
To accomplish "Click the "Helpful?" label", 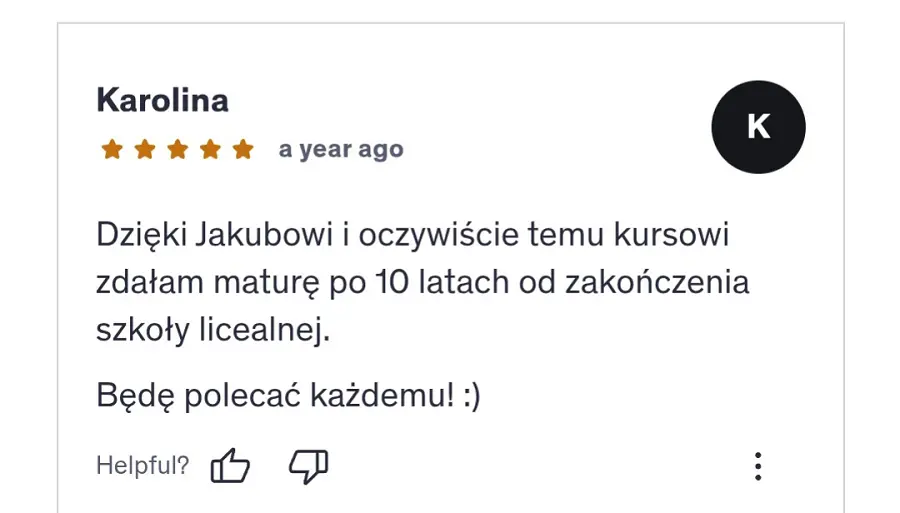I will pyautogui.click(x=142, y=466).
